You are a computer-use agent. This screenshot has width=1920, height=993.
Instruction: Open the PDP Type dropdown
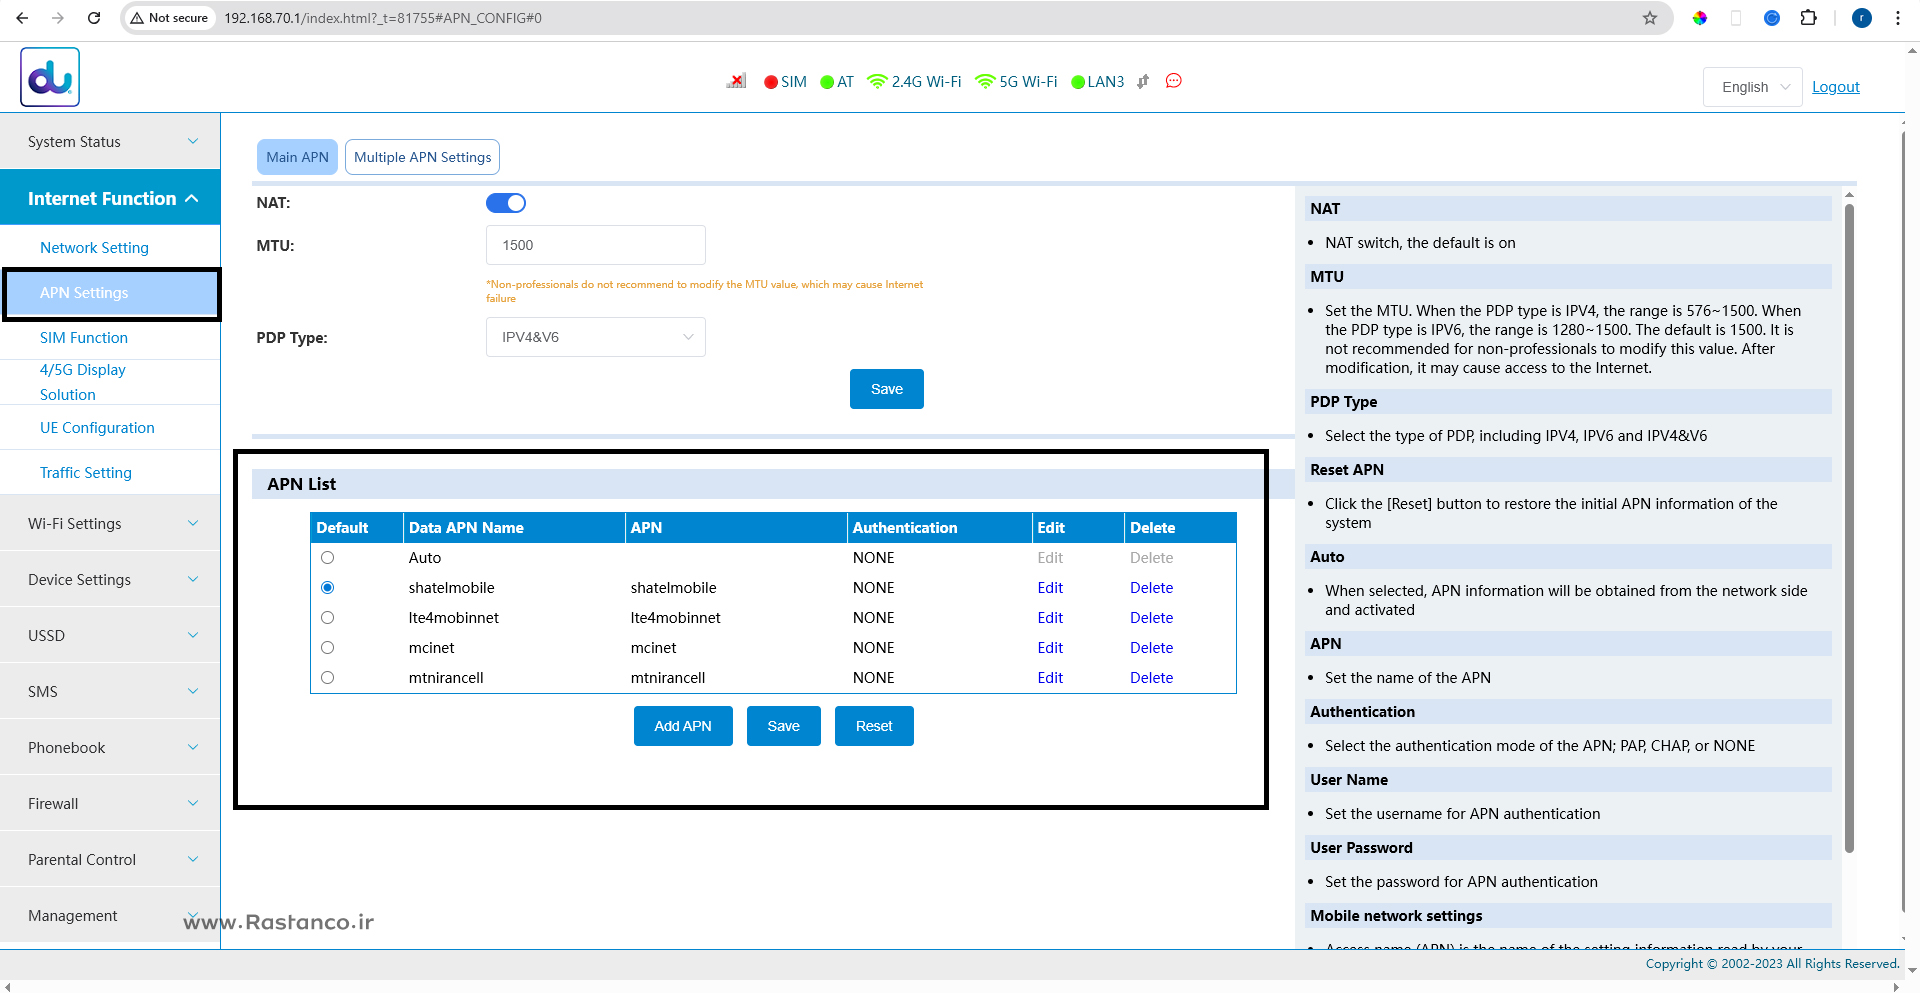point(596,337)
